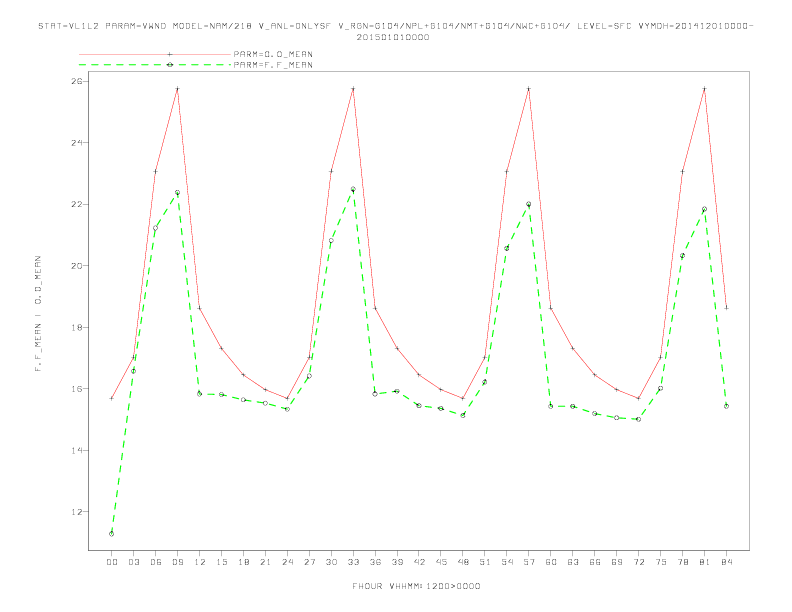Click y-axis tick label 26
792x612 pixels.
click(x=76, y=81)
